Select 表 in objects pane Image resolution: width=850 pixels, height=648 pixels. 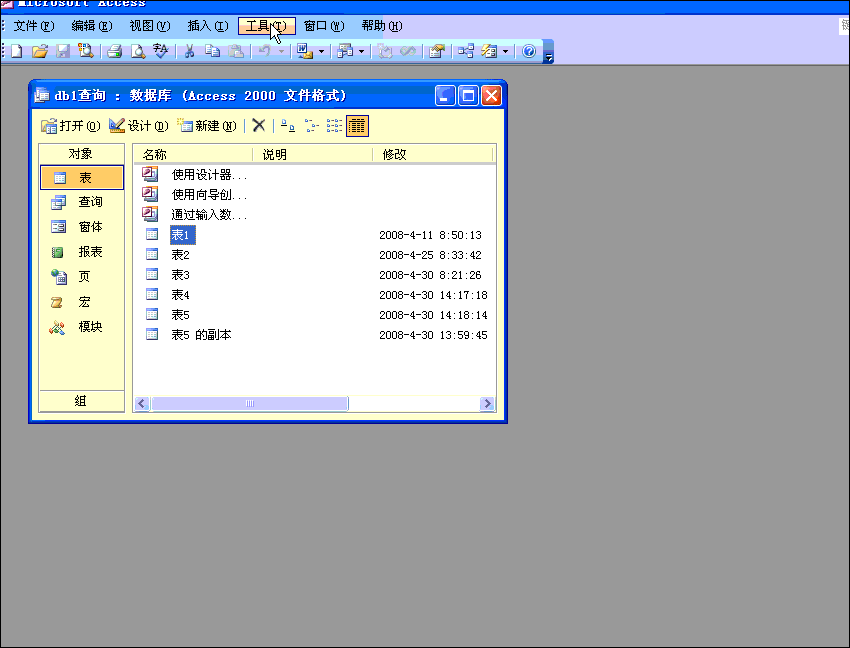(x=82, y=177)
